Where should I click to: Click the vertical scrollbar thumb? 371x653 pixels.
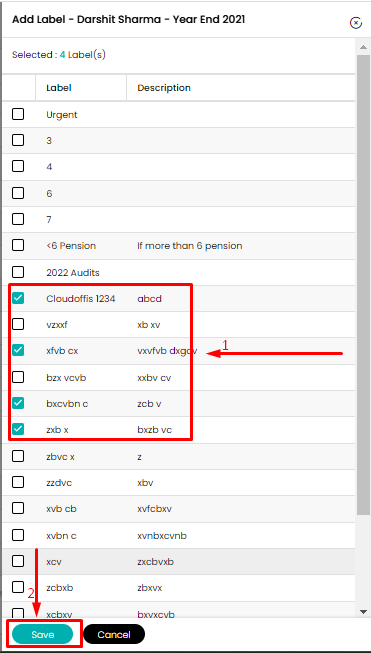[x=364, y=285]
